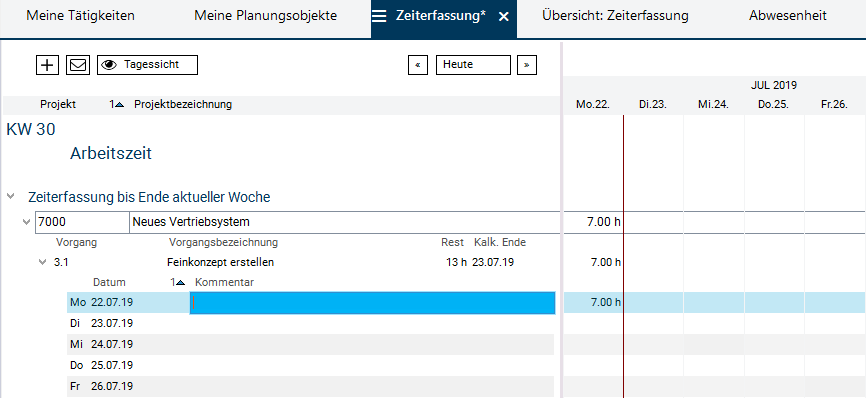This screenshot has width=866, height=398.
Task: Open the Tagessicht view button
Action: coord(147,65)
